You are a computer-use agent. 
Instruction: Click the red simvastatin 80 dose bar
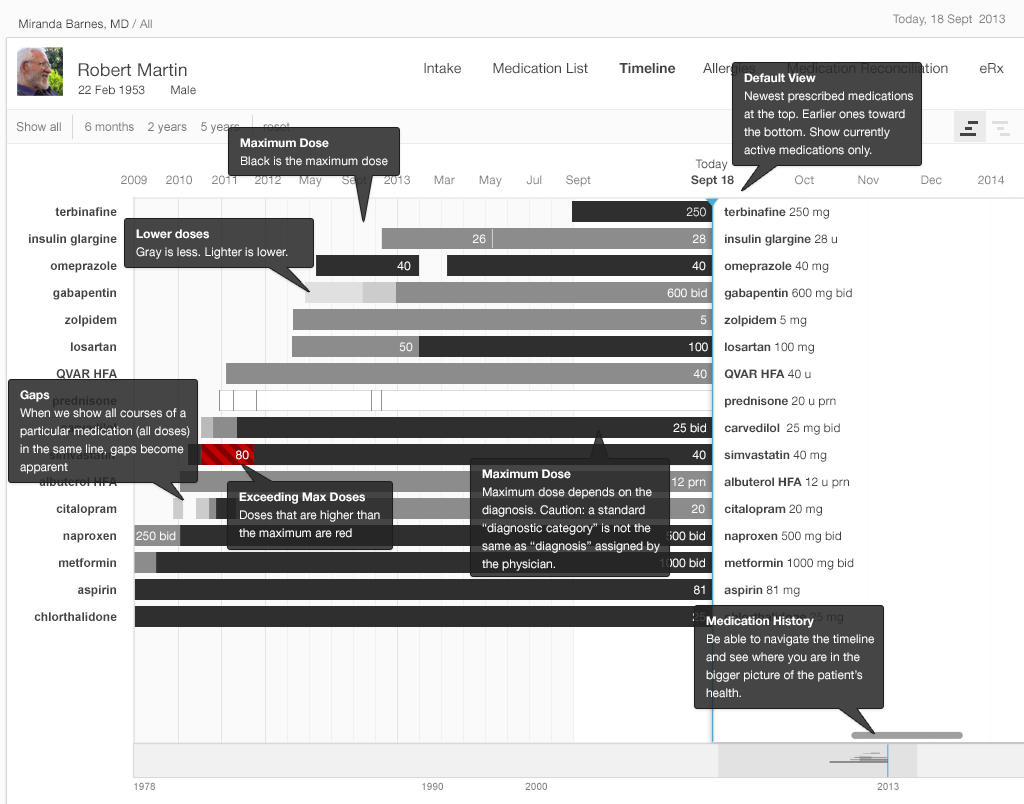coord(227,455)
